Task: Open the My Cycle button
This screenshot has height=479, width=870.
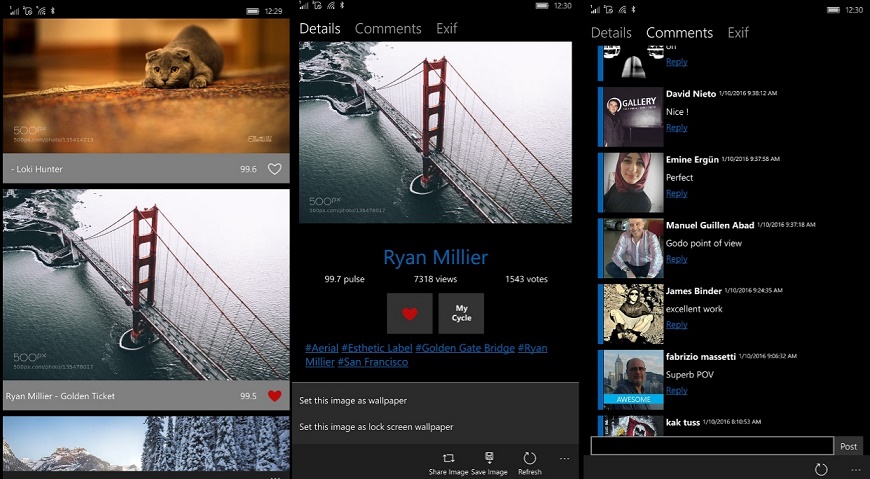Action: 461,313
